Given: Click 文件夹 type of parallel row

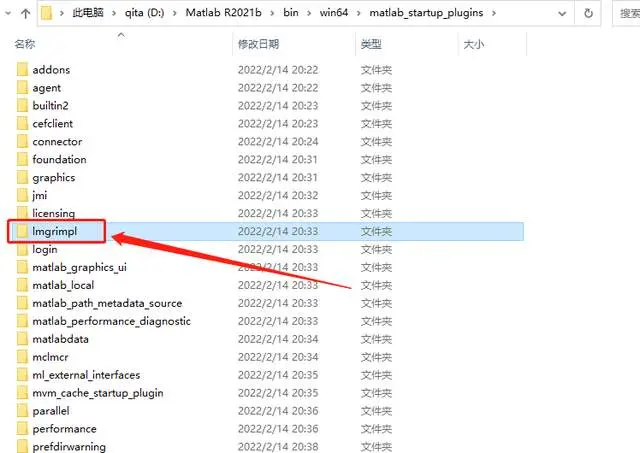Looking at the screenshot, I should [376, 411].
